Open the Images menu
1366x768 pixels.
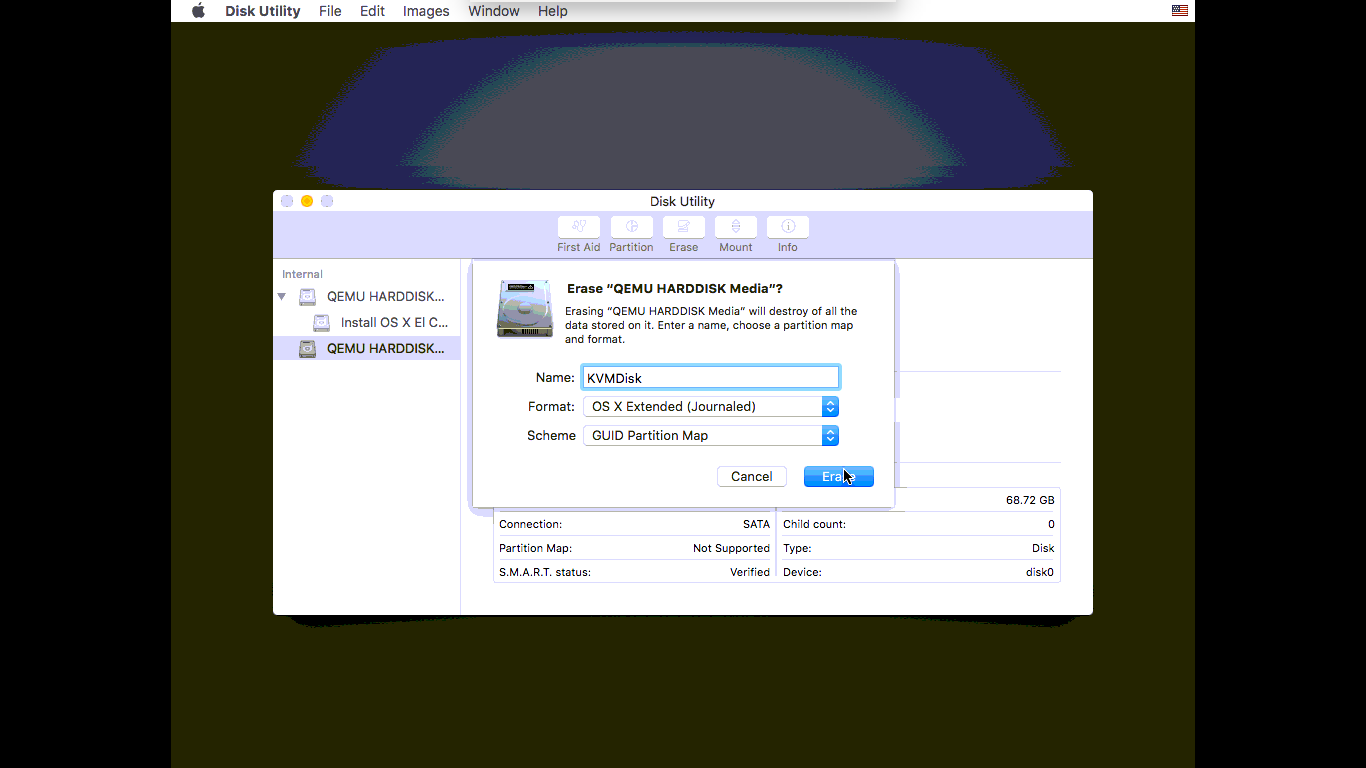click(x=426, y=11)
